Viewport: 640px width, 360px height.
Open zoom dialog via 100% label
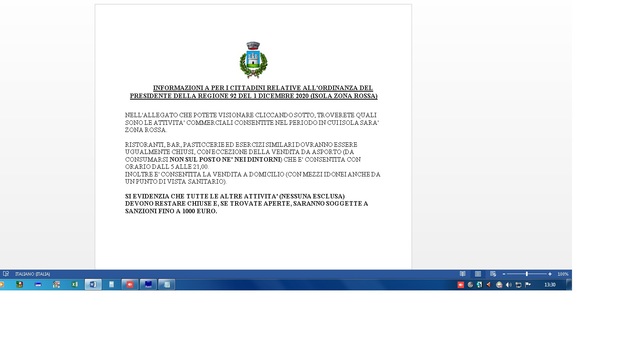pos(563,274)
